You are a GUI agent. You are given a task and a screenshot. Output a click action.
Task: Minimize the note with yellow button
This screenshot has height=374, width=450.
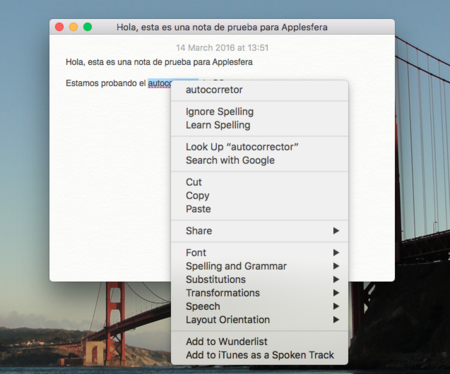pyautogui.click(x=73, y=27)
